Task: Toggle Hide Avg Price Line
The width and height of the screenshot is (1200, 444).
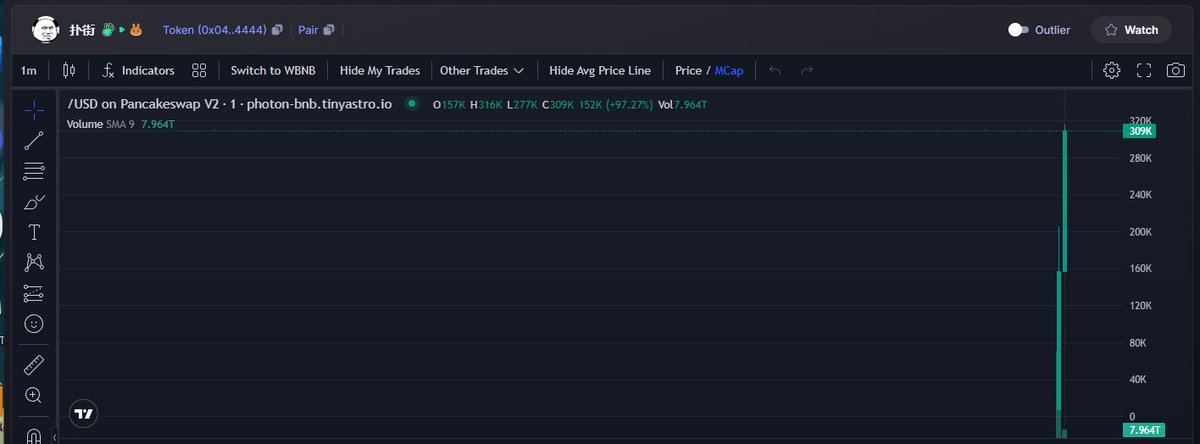Action: pos(599,70)
